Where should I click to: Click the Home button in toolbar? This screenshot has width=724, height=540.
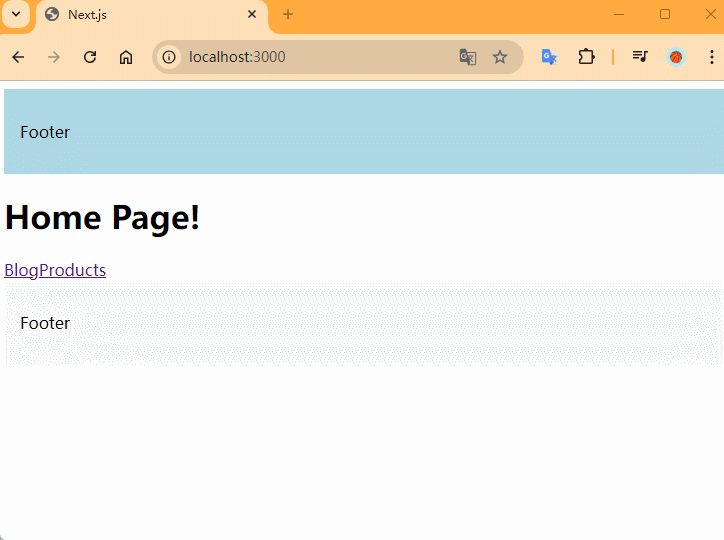tap(126, 57)
